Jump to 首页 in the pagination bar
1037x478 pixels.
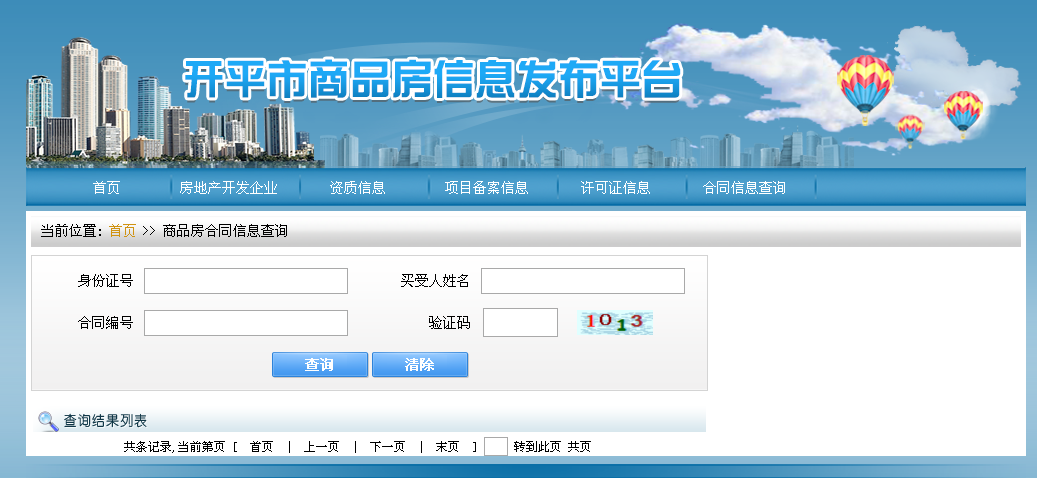[x=261, y=447]
